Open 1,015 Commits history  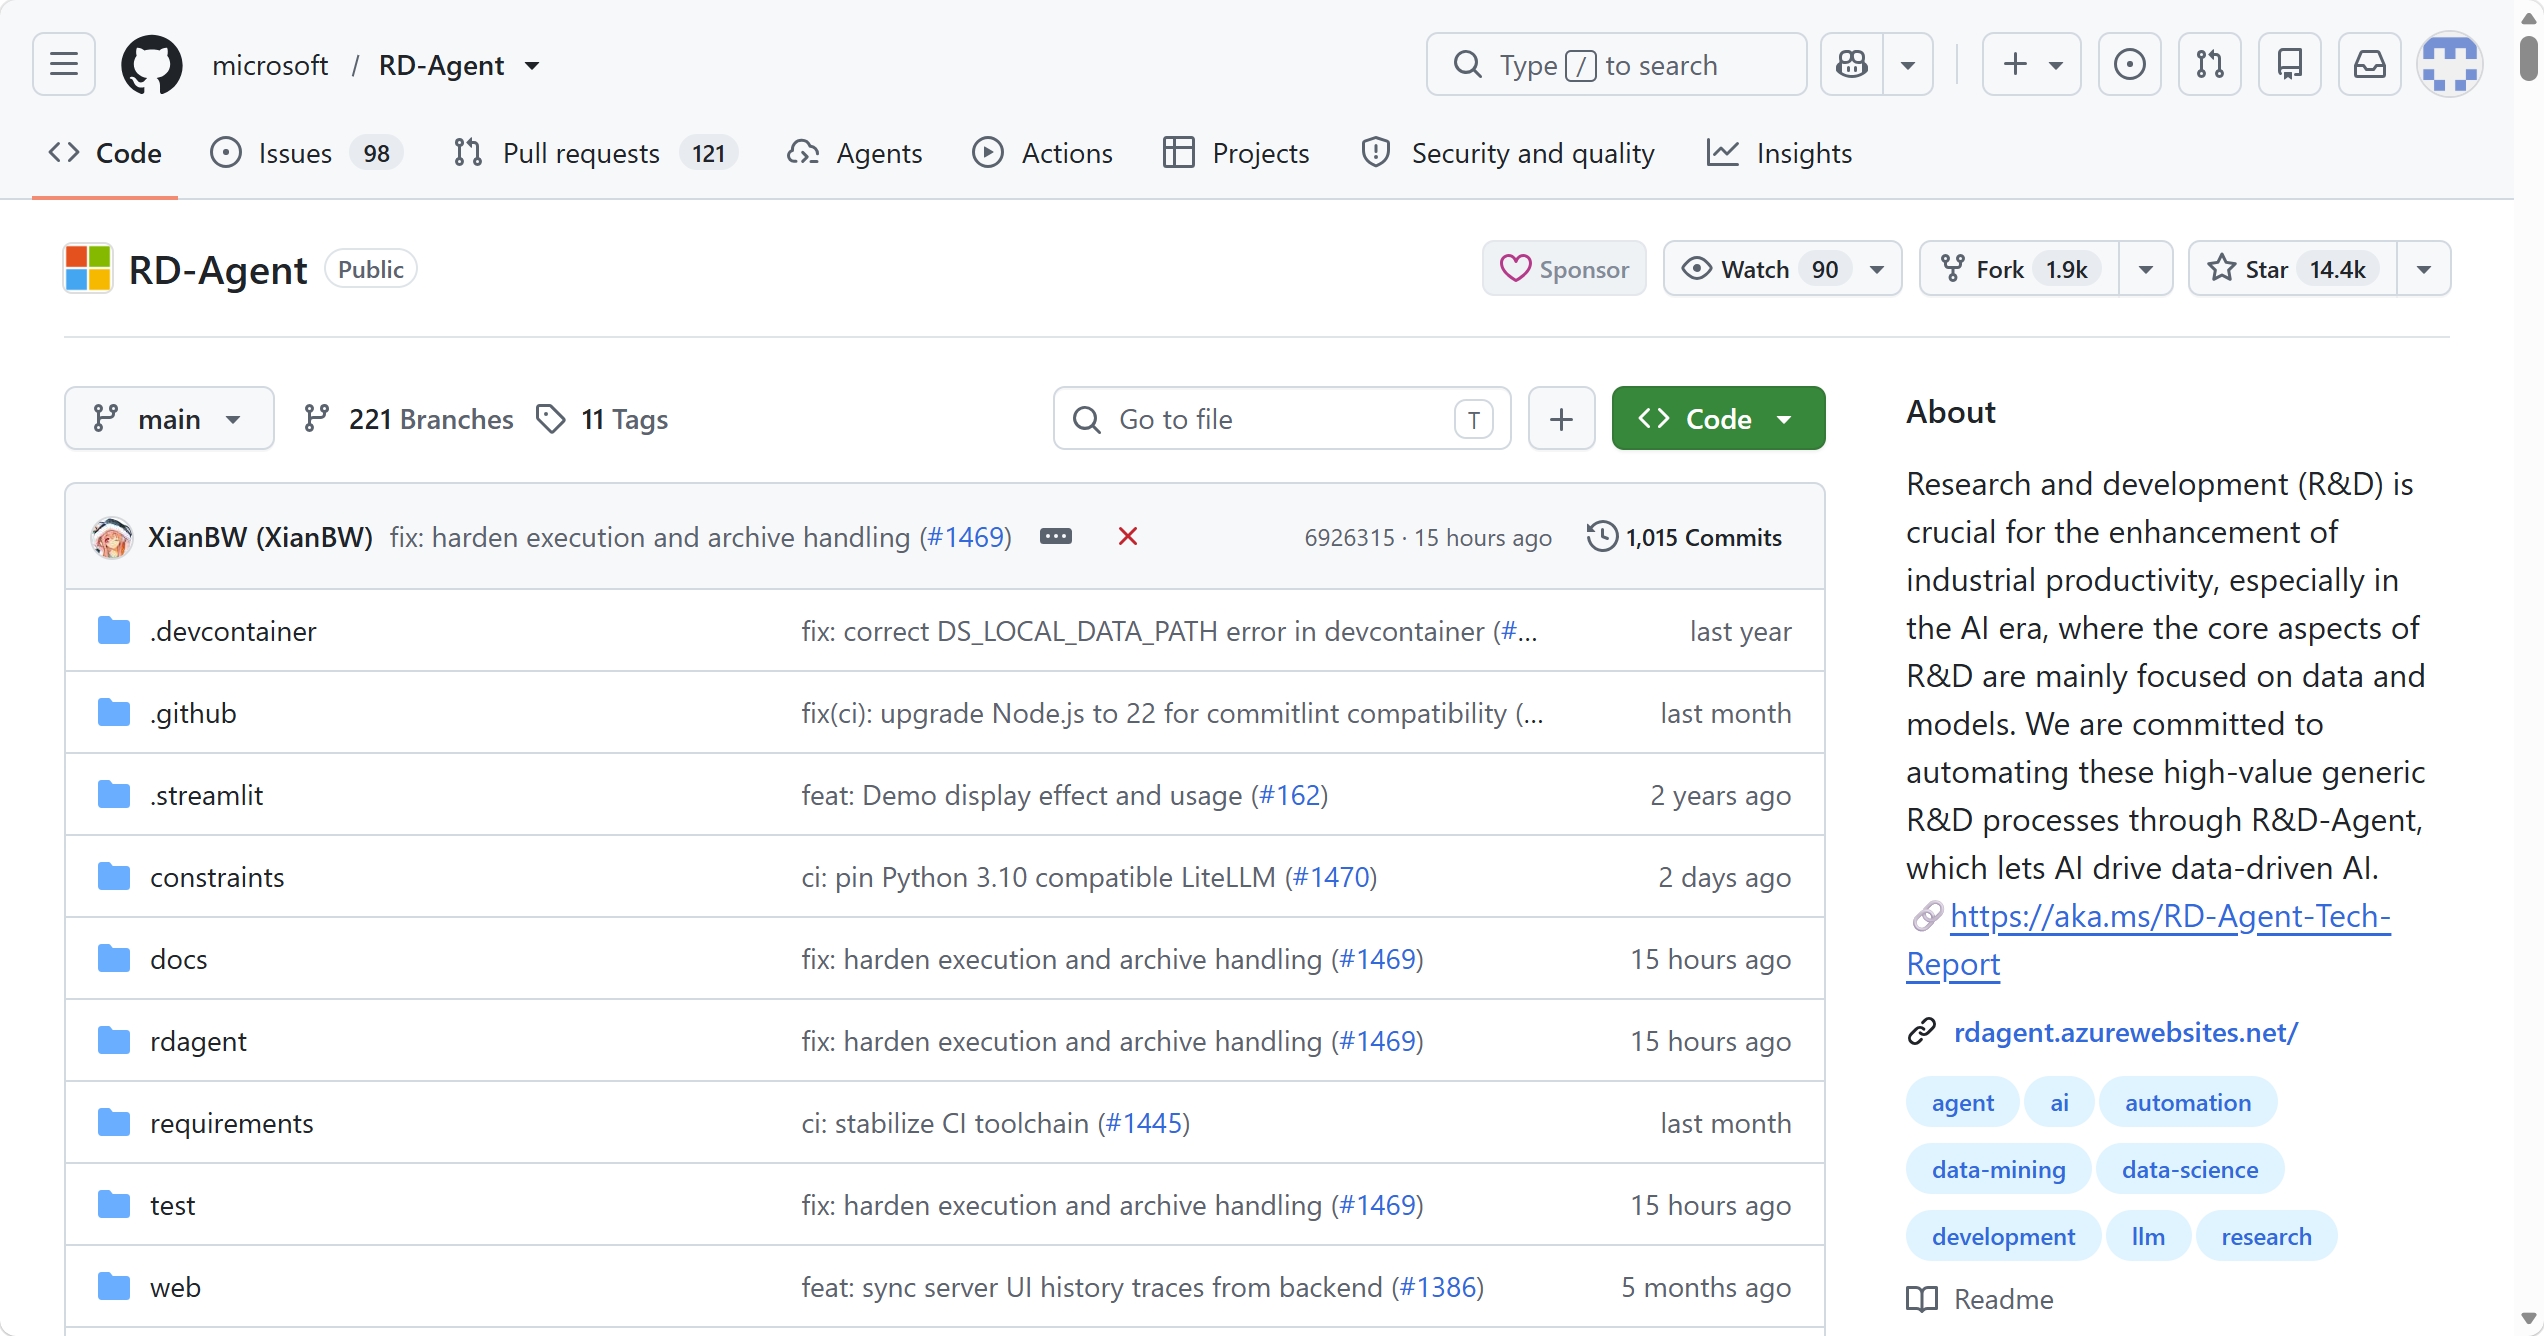point(1685,537)
